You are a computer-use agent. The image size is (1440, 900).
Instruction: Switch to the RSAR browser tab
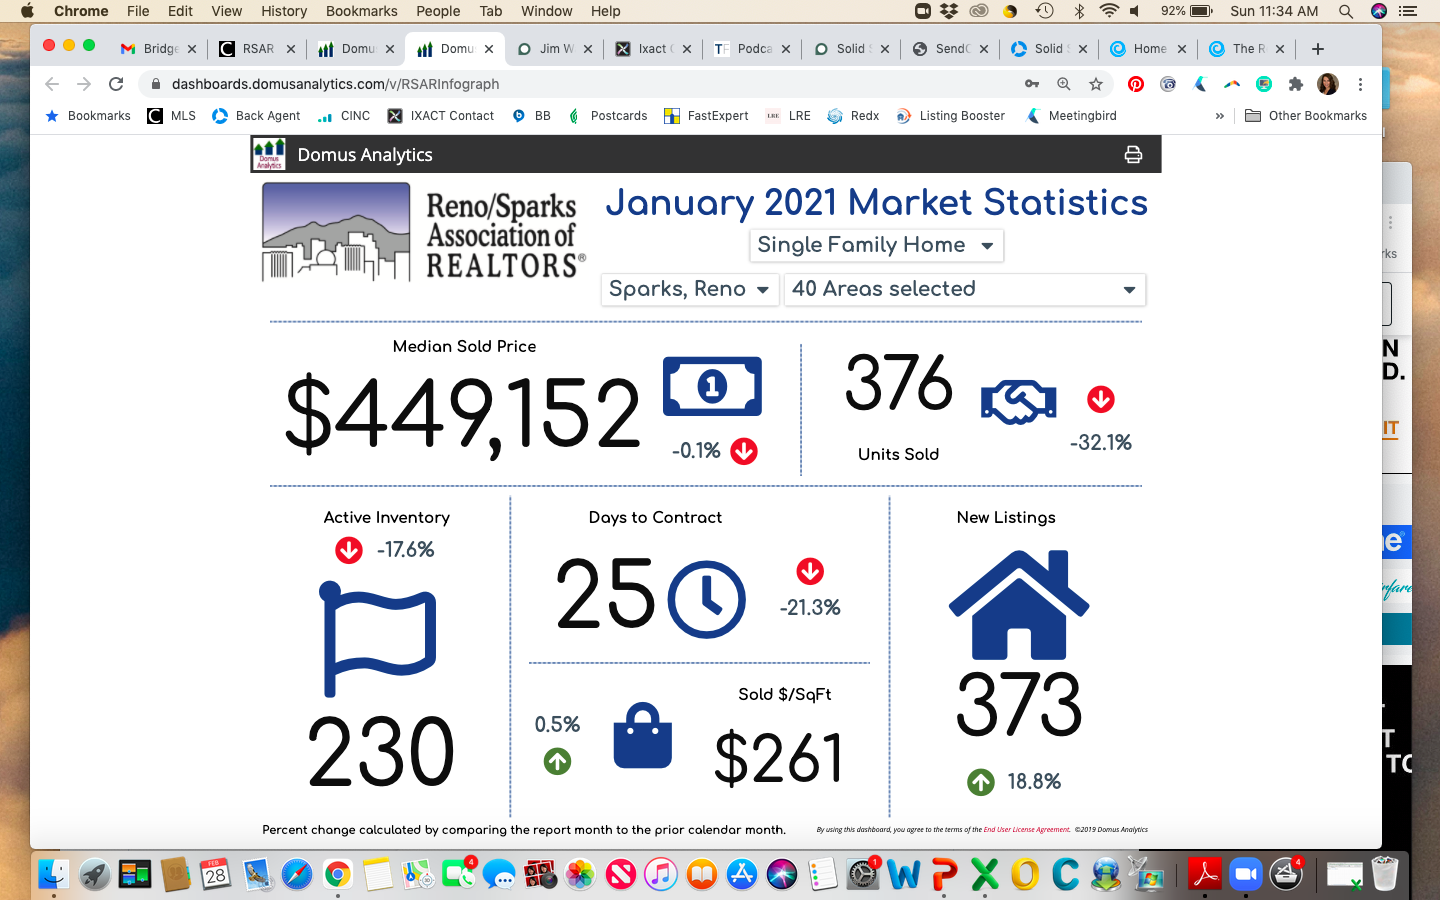tap(257, 48)
